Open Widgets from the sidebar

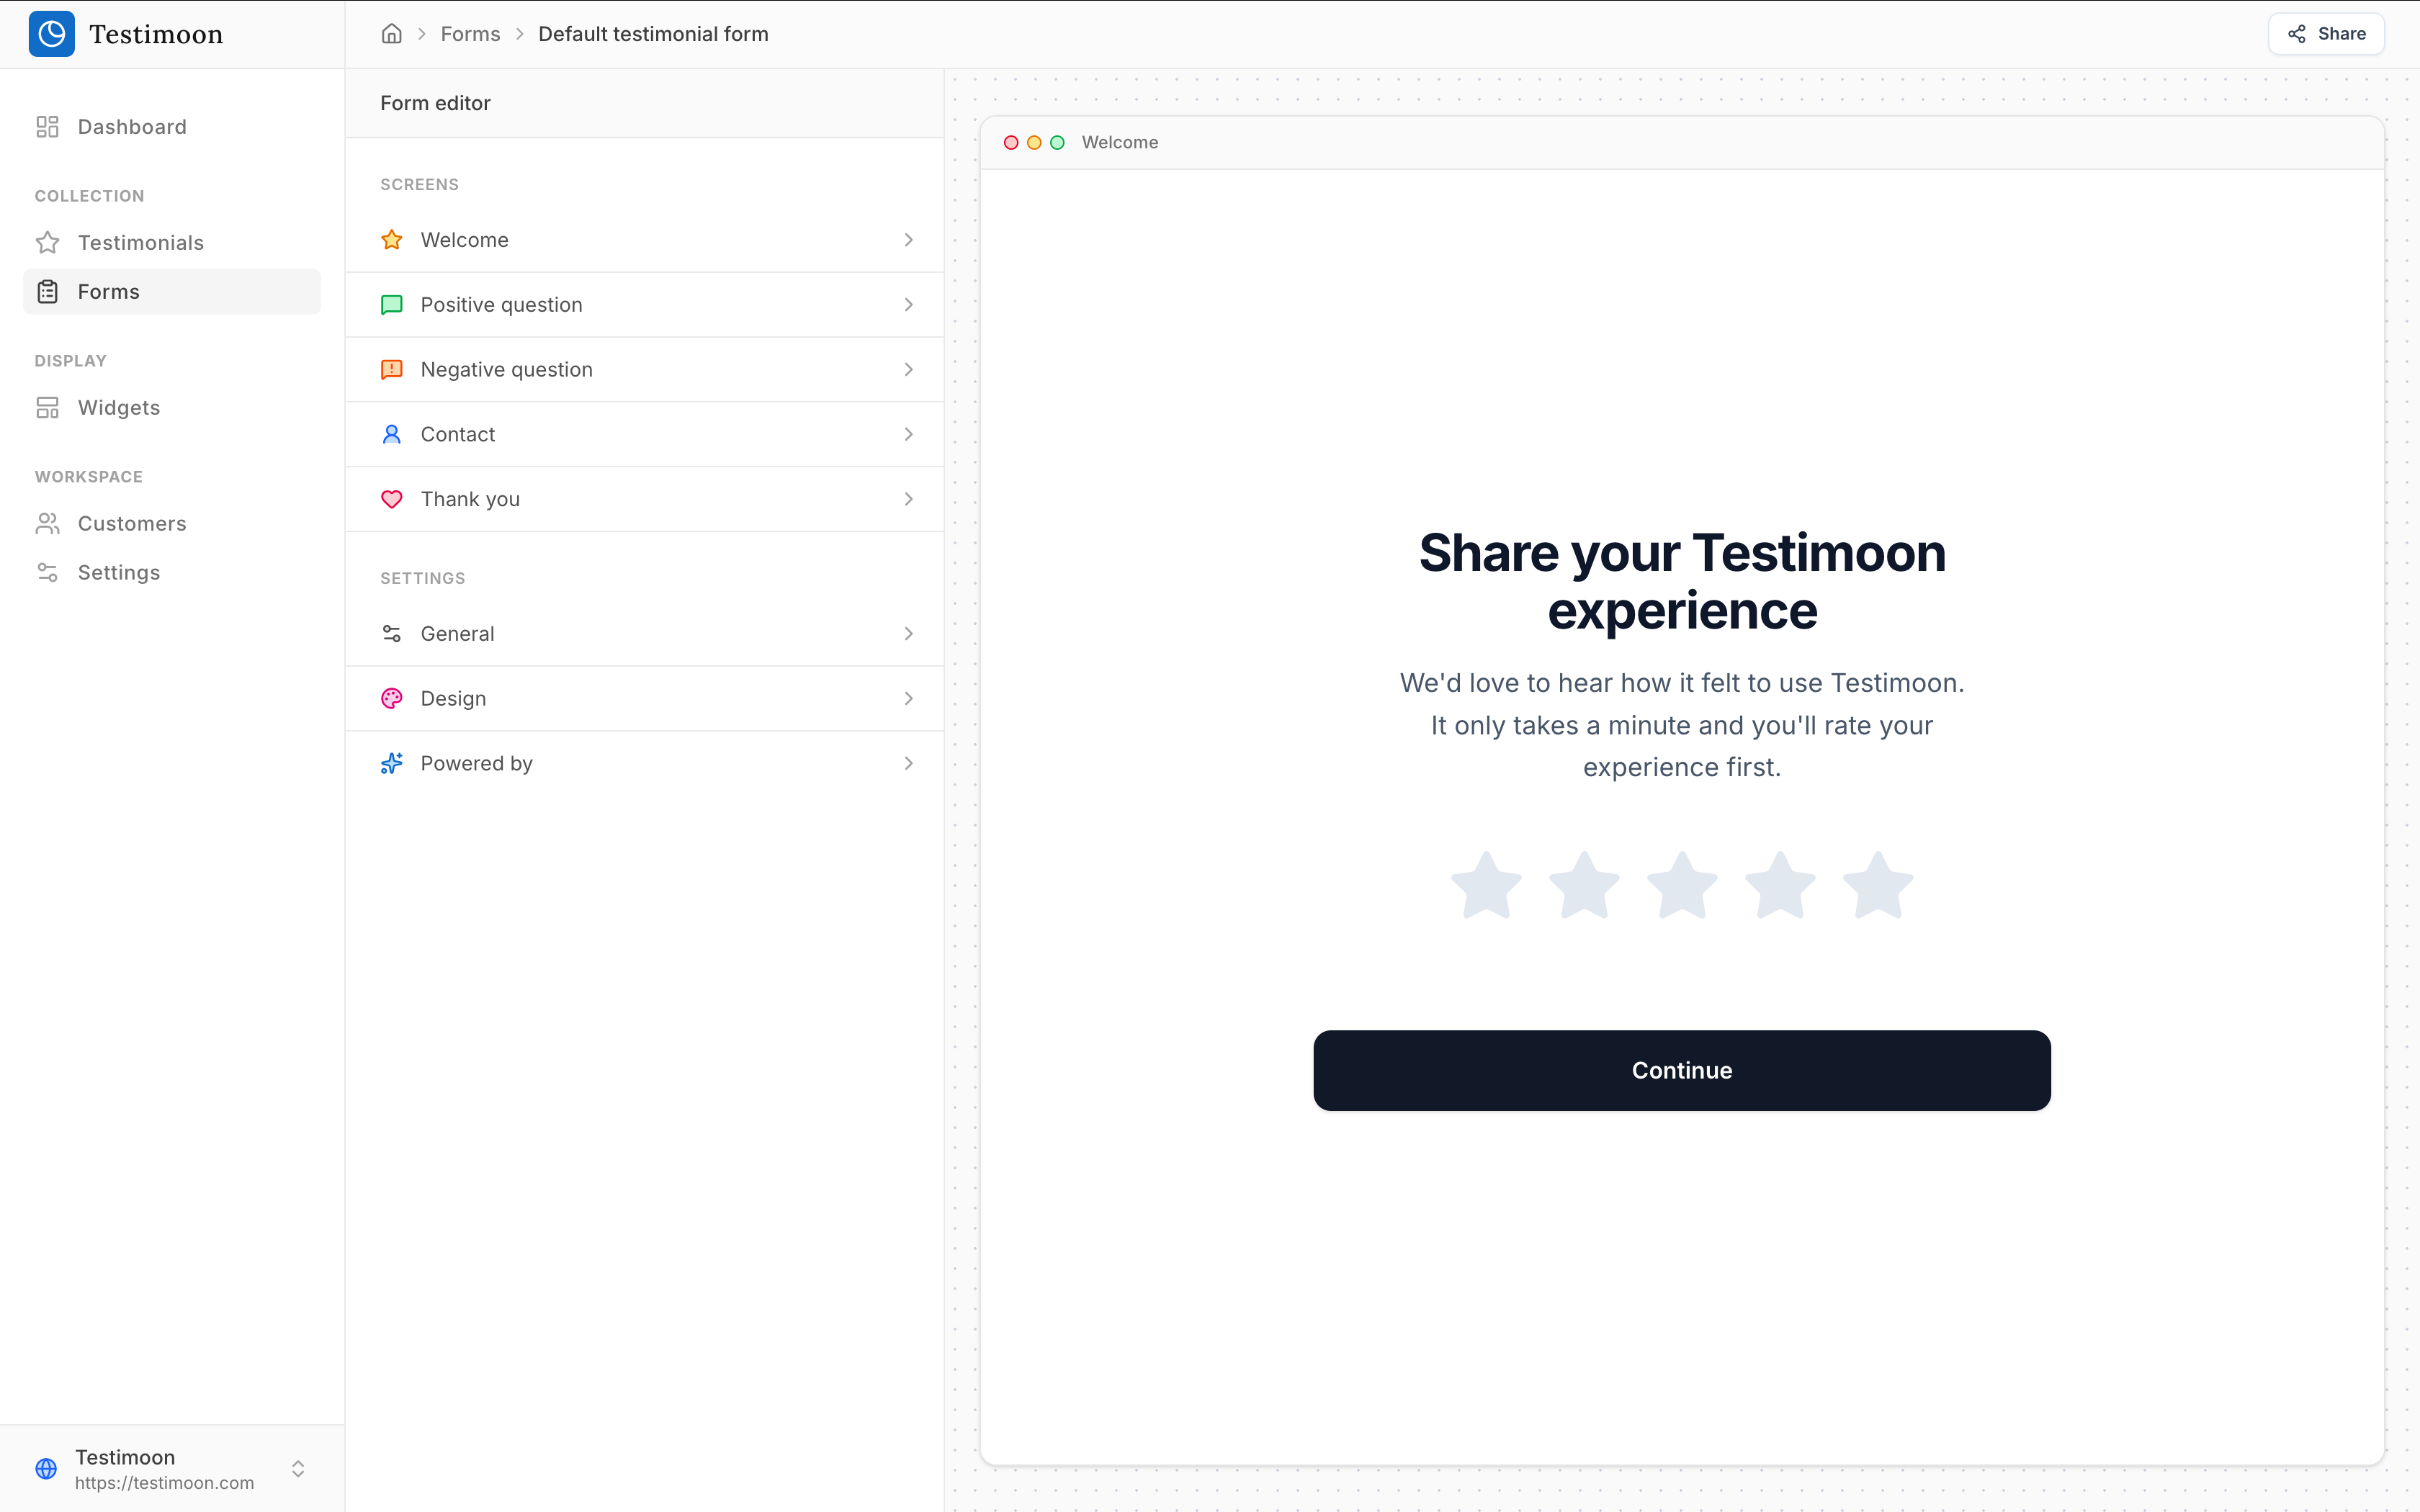[172, 408]
